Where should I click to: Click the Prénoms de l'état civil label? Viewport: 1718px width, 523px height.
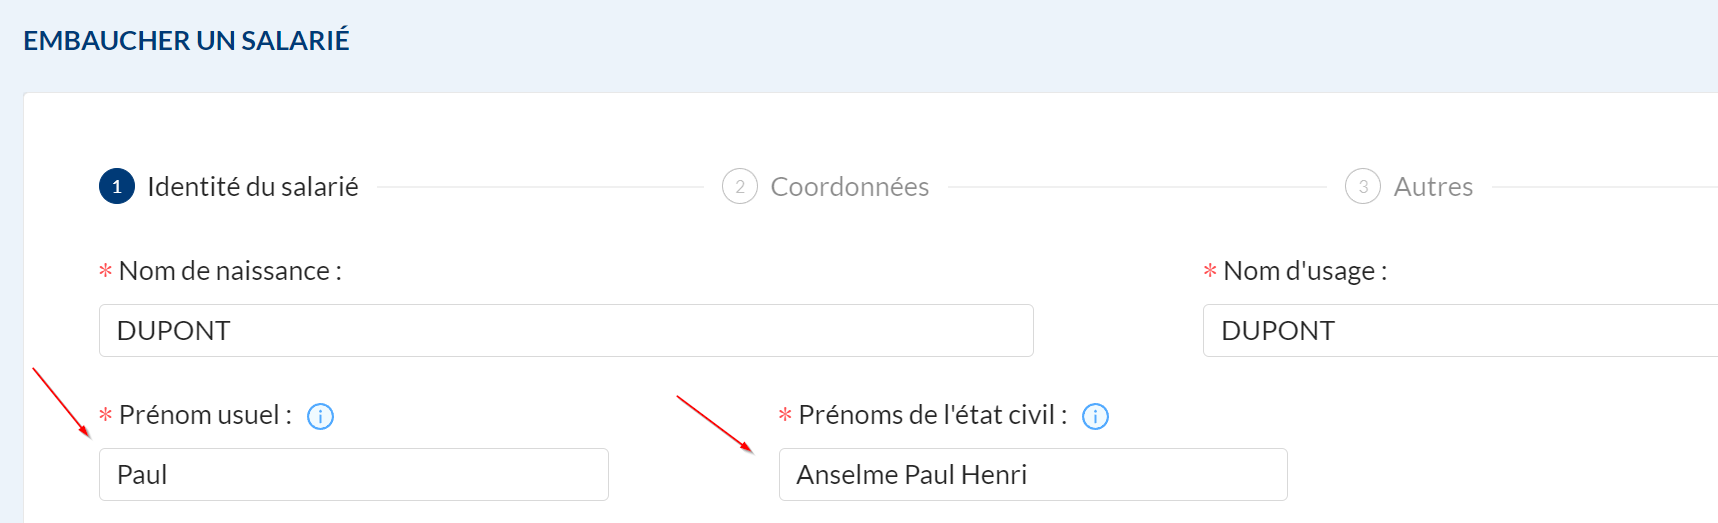point(932,415)
